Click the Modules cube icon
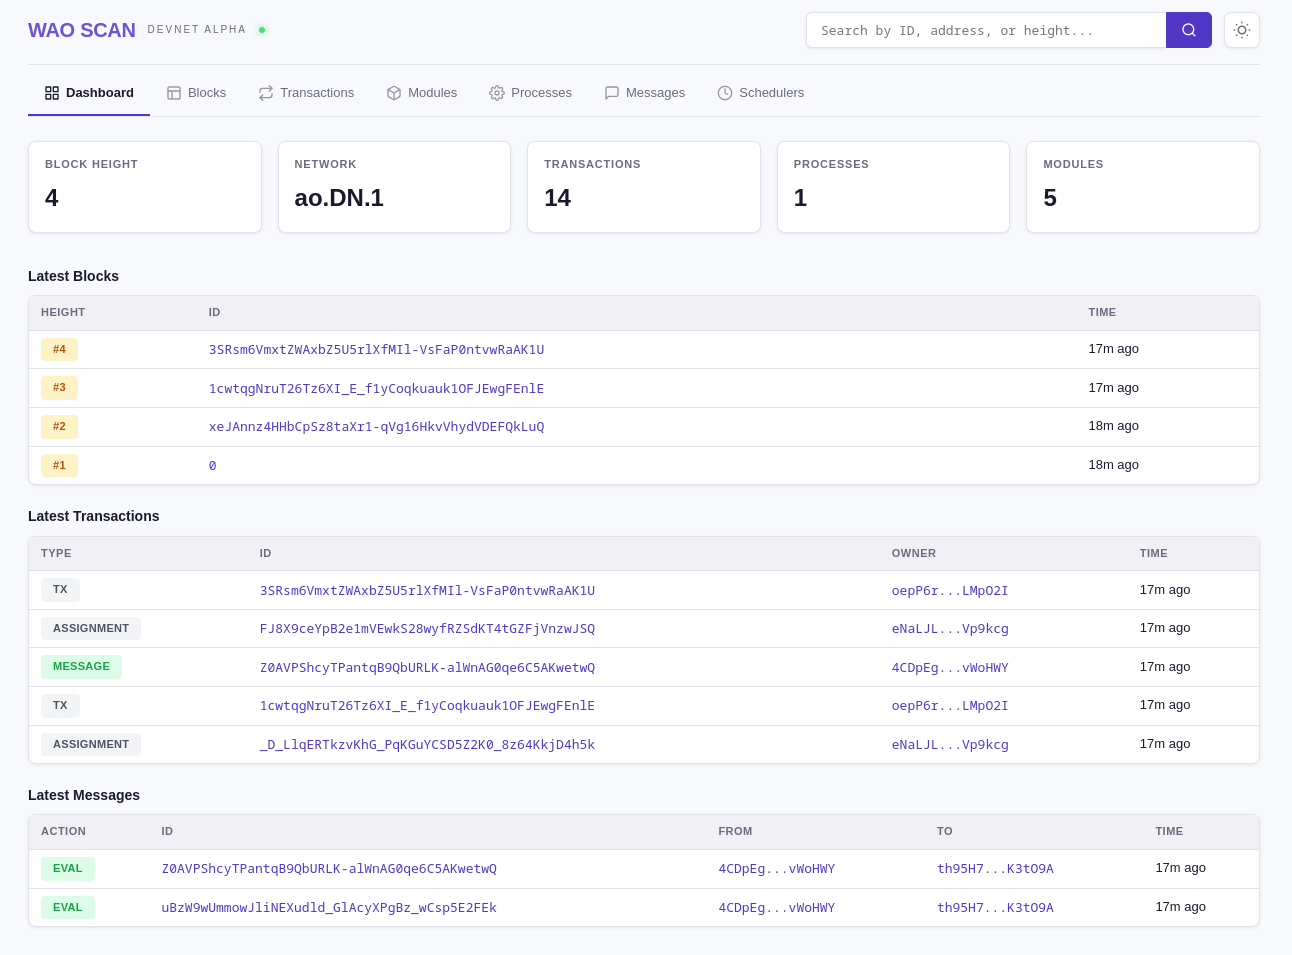 tap(394, 93)
